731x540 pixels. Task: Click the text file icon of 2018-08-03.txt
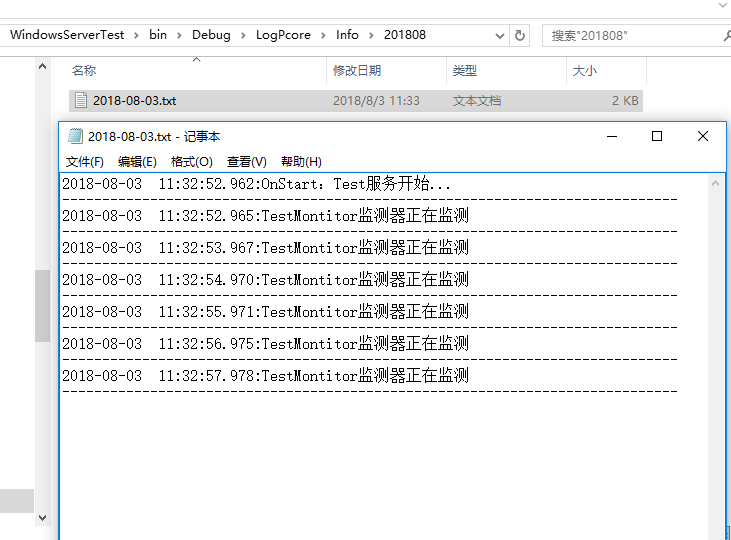pos(81,100)
